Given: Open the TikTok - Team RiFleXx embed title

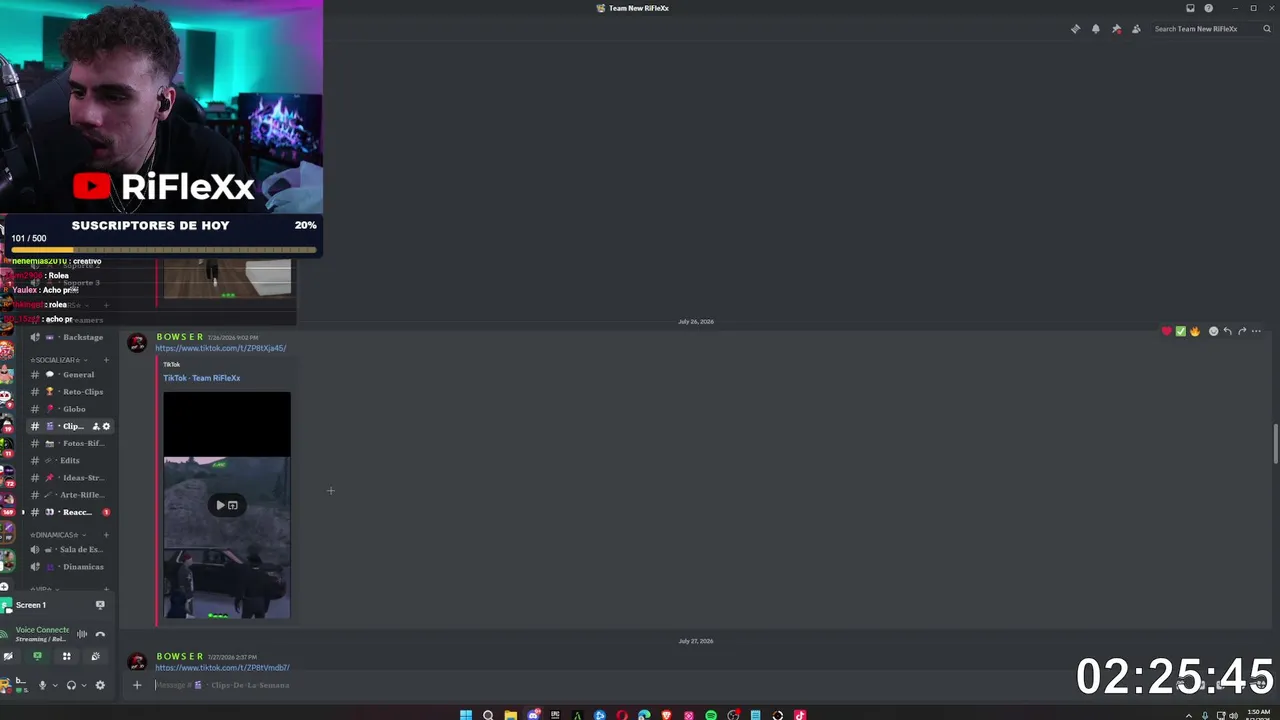Looking at the screenshot, I should pos(202,378).
